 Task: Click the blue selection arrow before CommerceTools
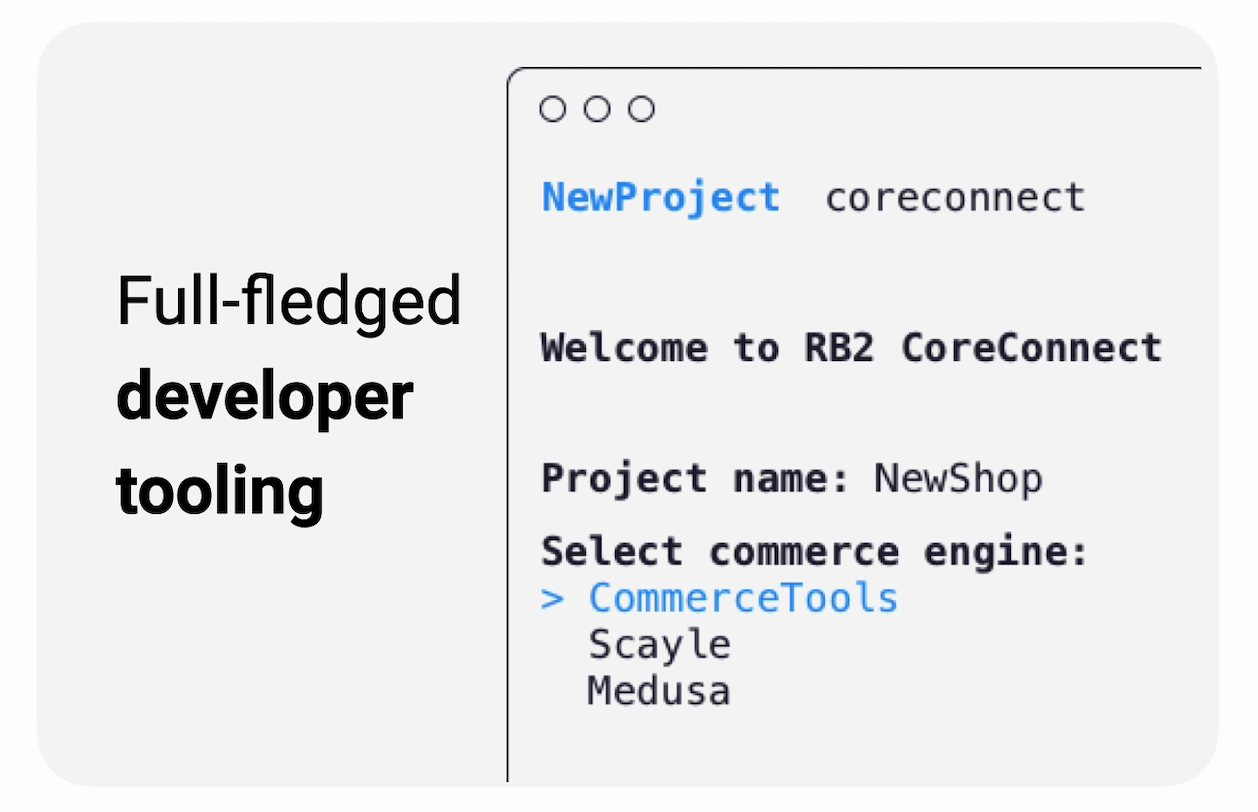(552, 599)
